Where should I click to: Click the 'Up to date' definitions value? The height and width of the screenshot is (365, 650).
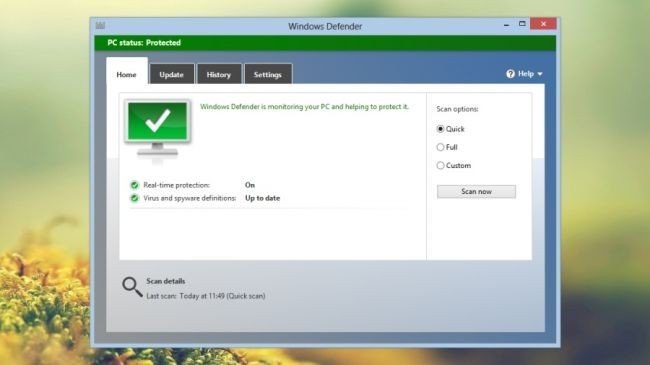click(262, 198)
